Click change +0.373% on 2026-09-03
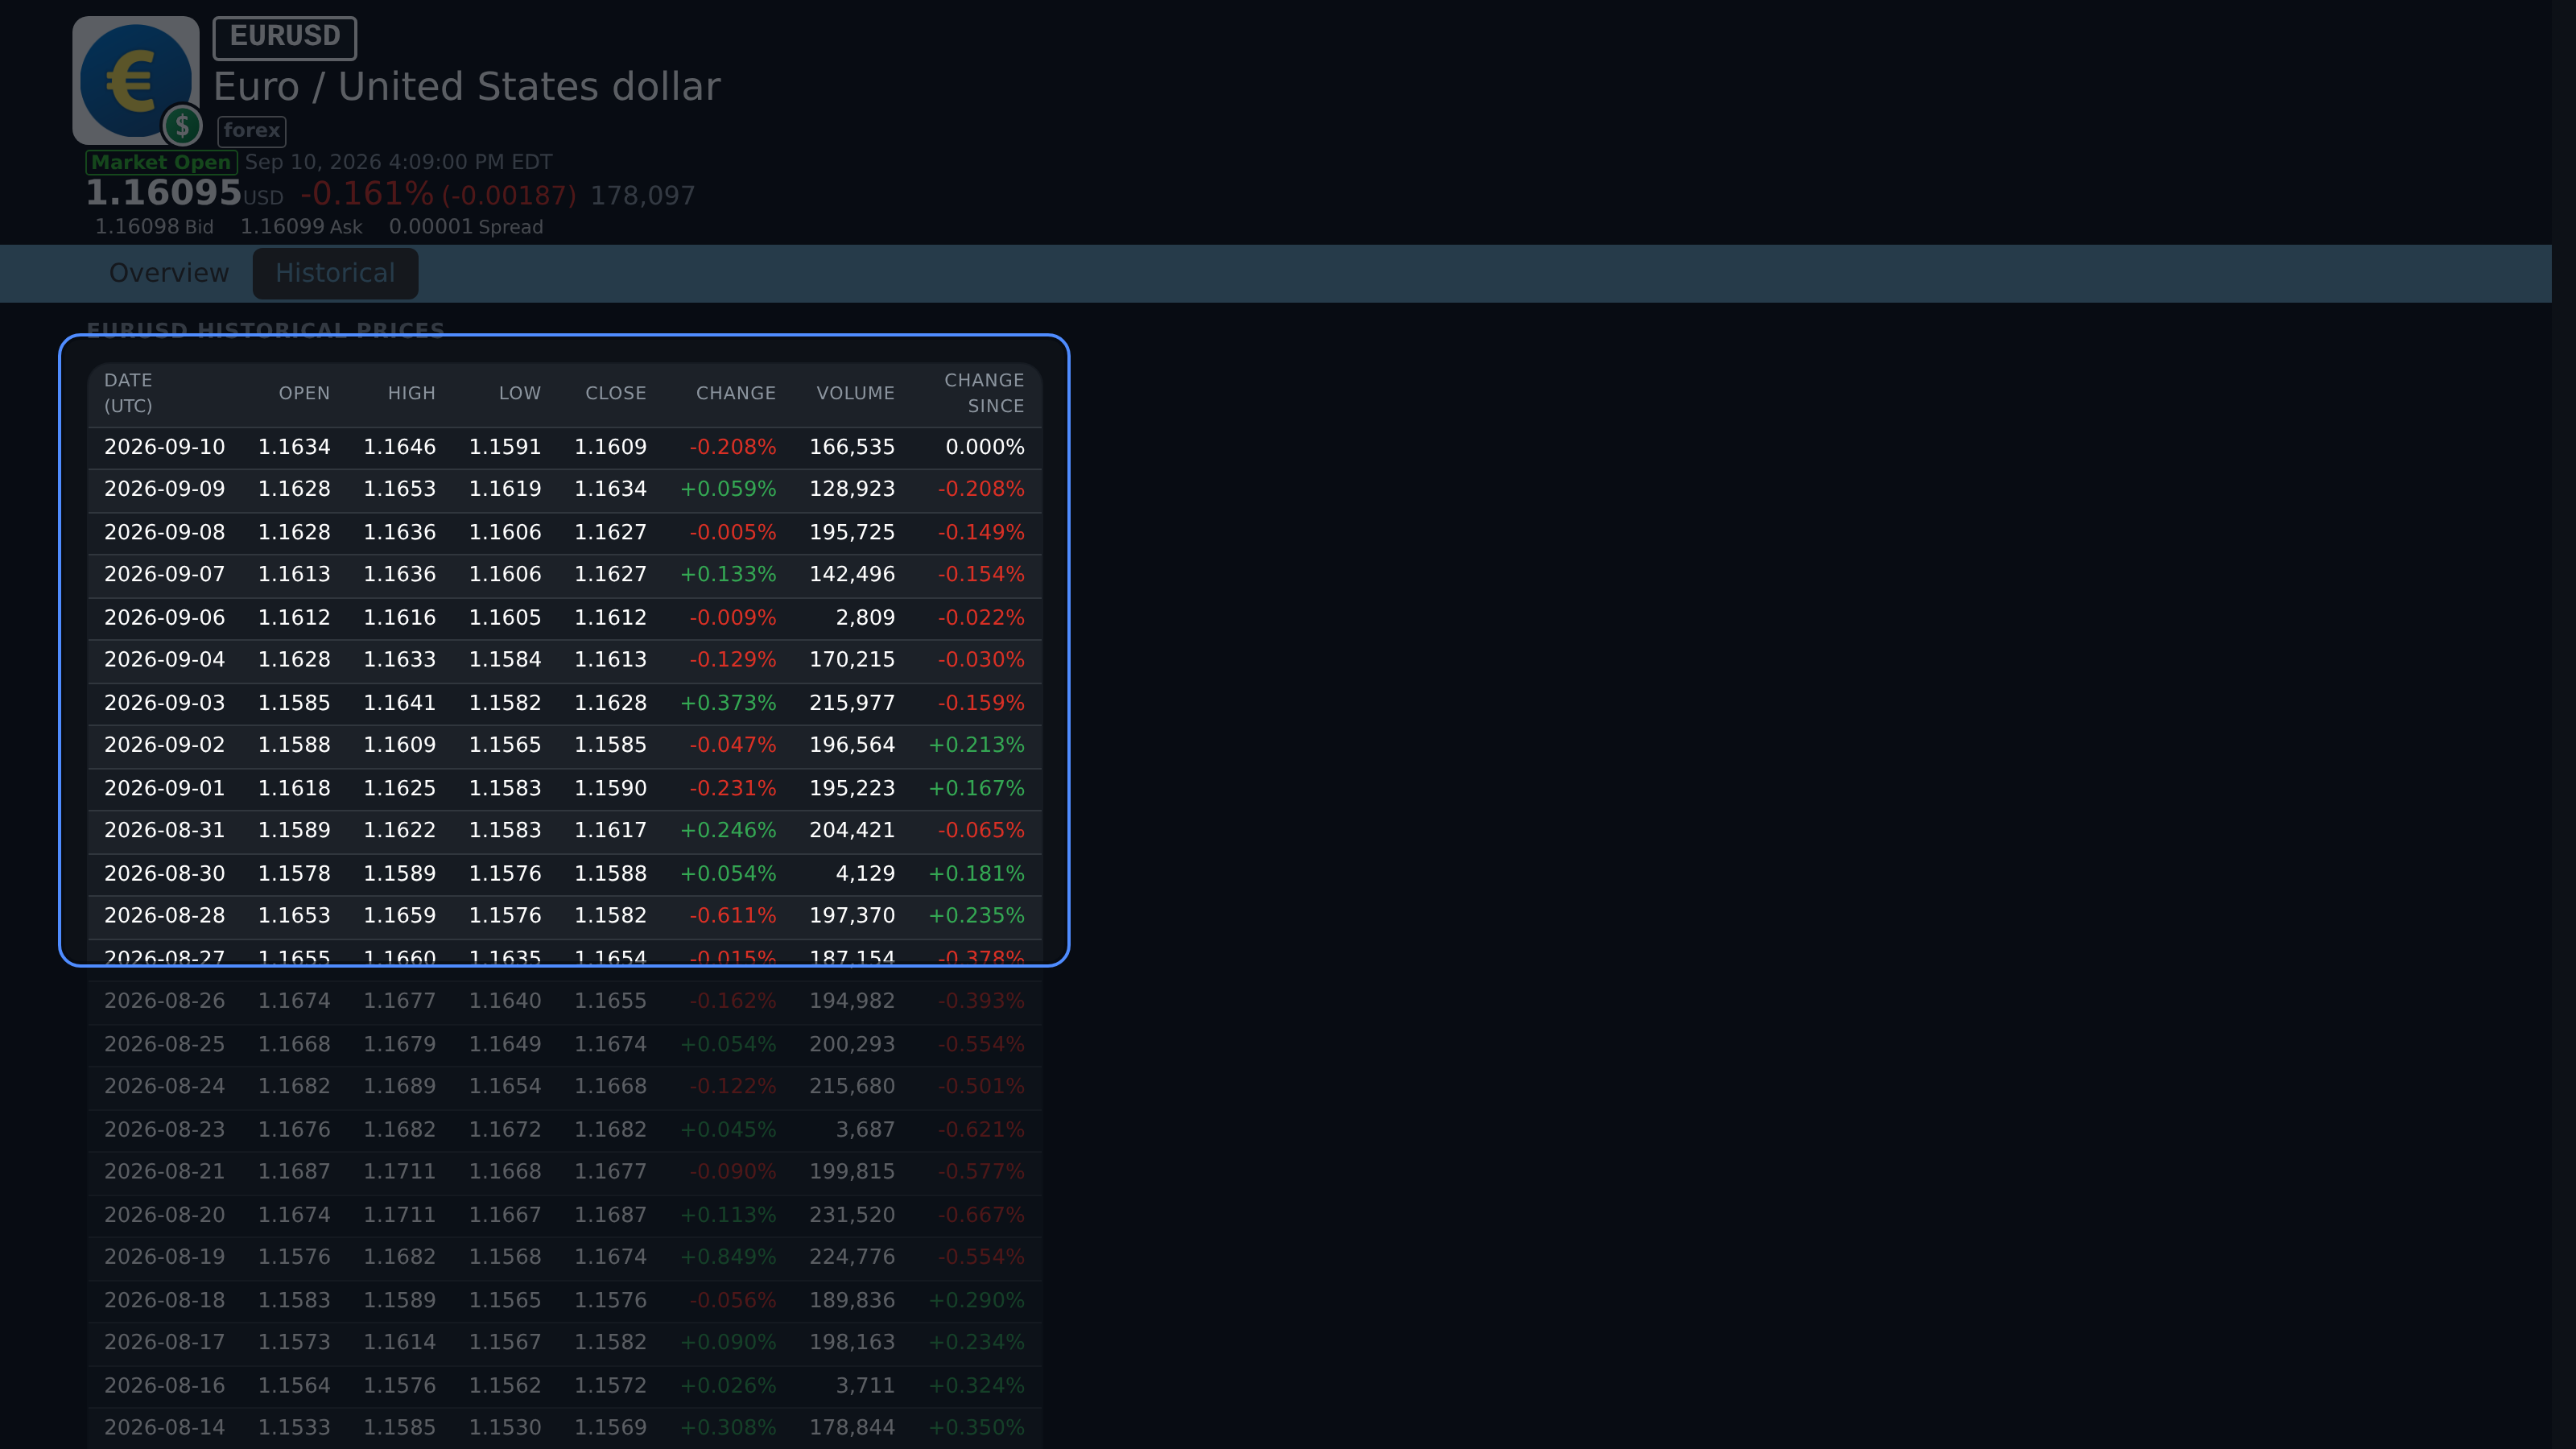 click(x=728, y=703)
